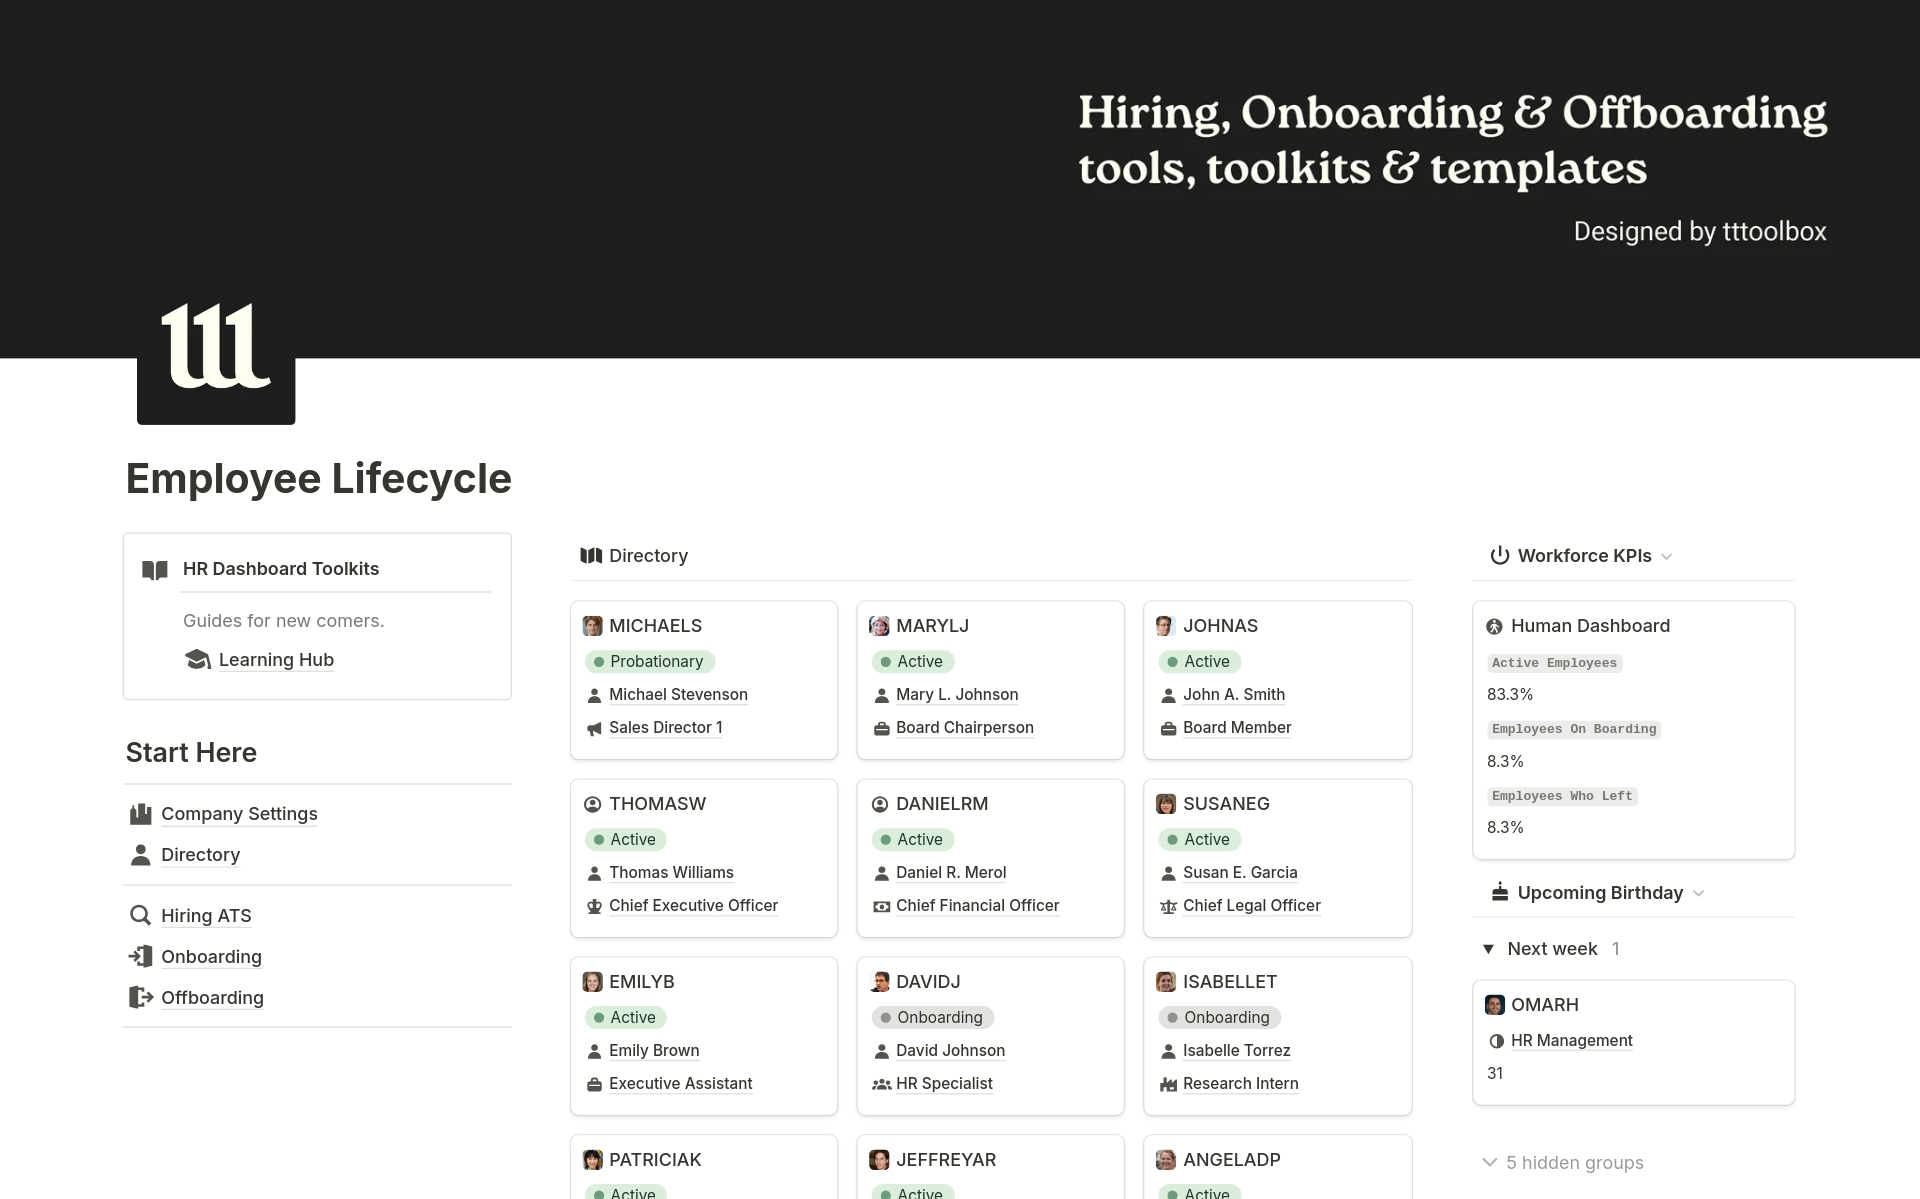Open the Chief Financial Officer role link
Viewport: 1920px width, 1199px height.
pyautogui.click(x=977, y=906)
